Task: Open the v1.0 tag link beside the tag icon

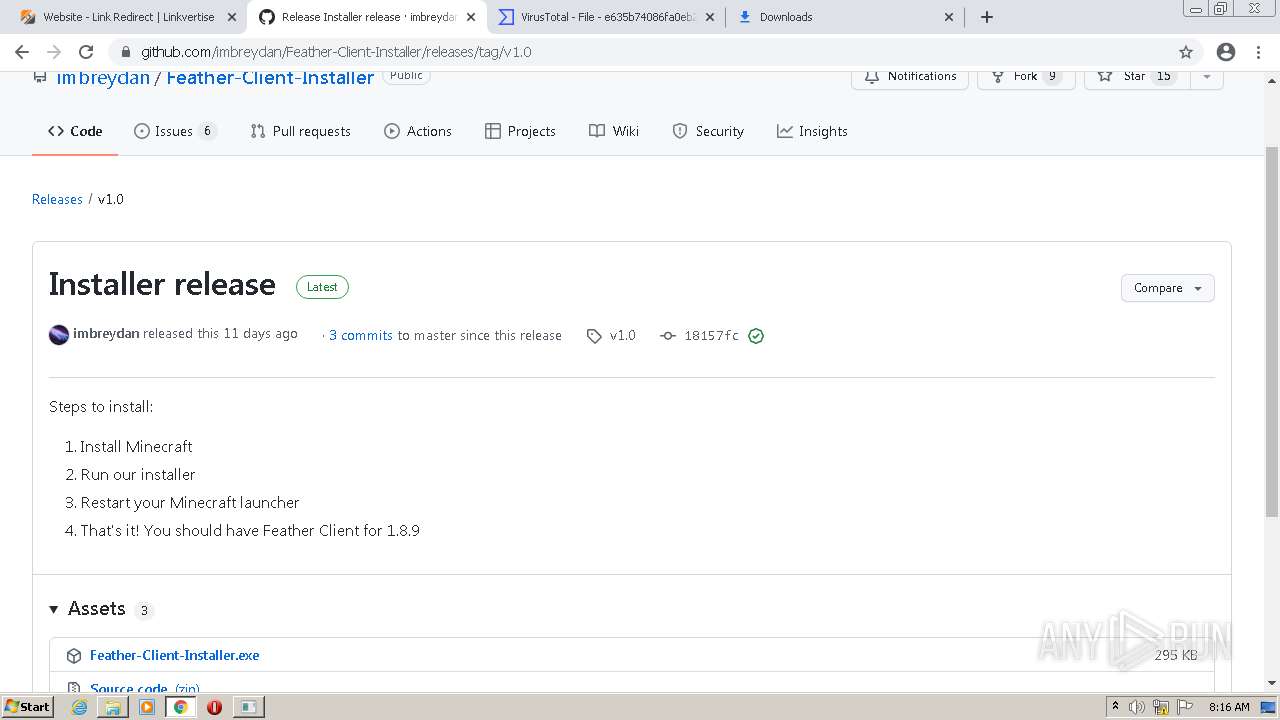Action: (x=623, y=336)
